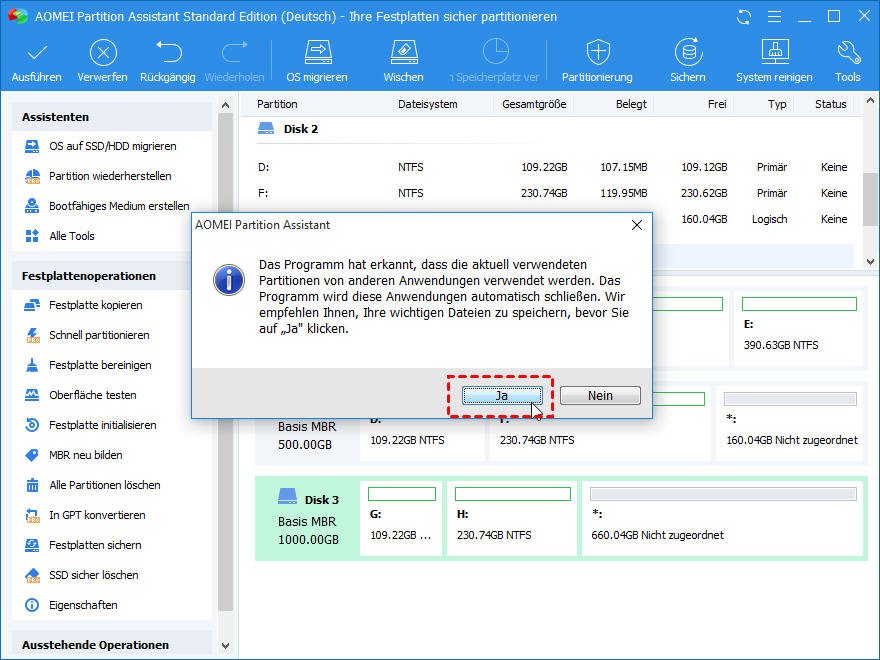The image size is (880, 660).
Task: Click the Ausführen checkmark icon
Action: (37, 53)
